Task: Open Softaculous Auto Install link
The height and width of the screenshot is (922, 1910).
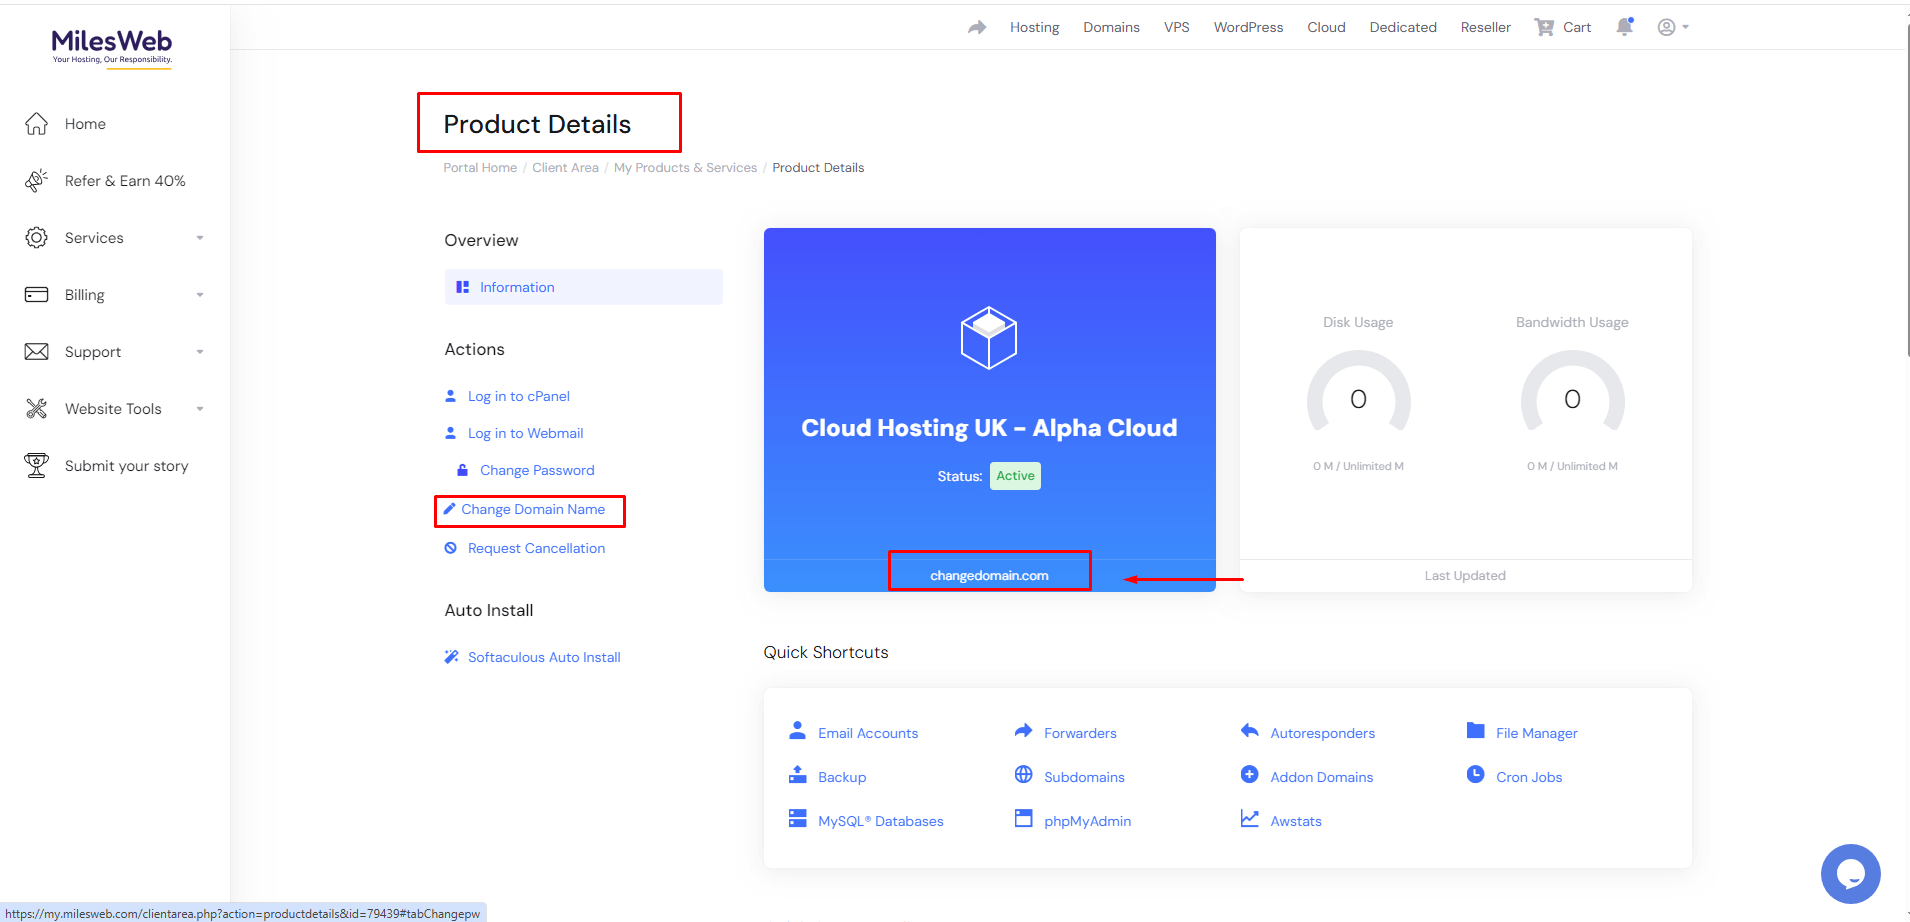Action: tap(544, 657)
